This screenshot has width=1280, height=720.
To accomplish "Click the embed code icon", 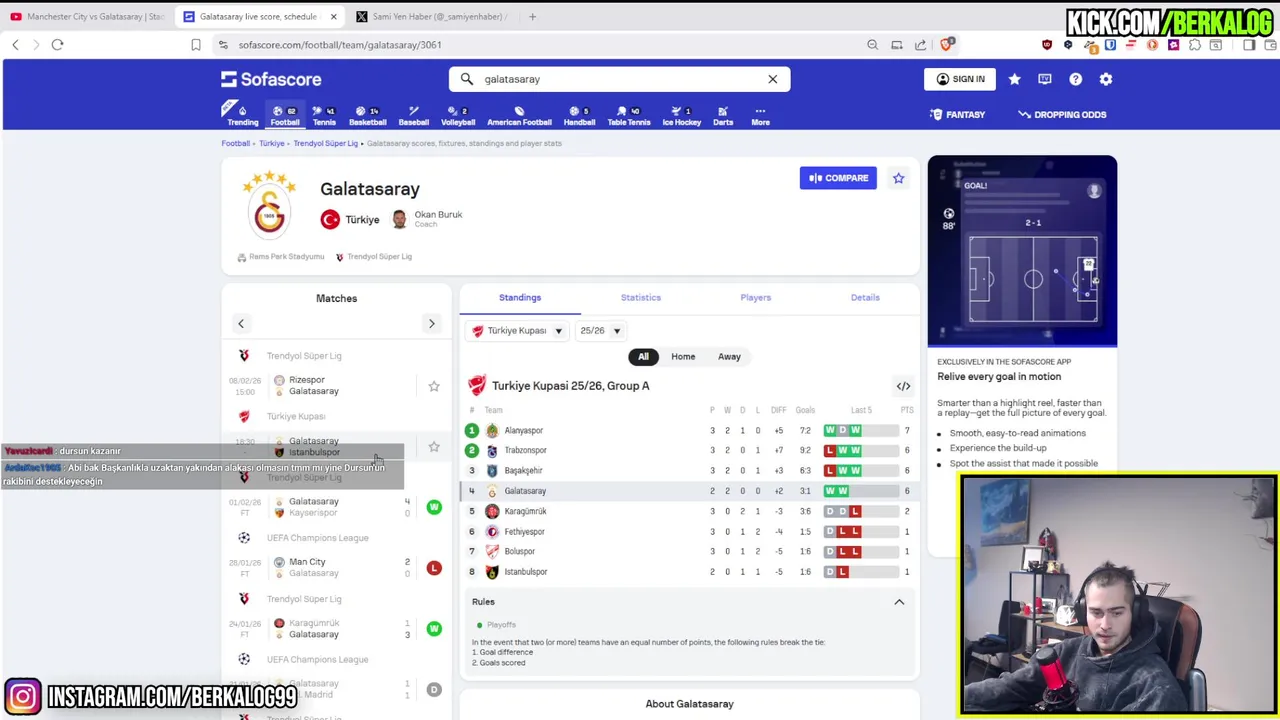I will pos(903,386).
